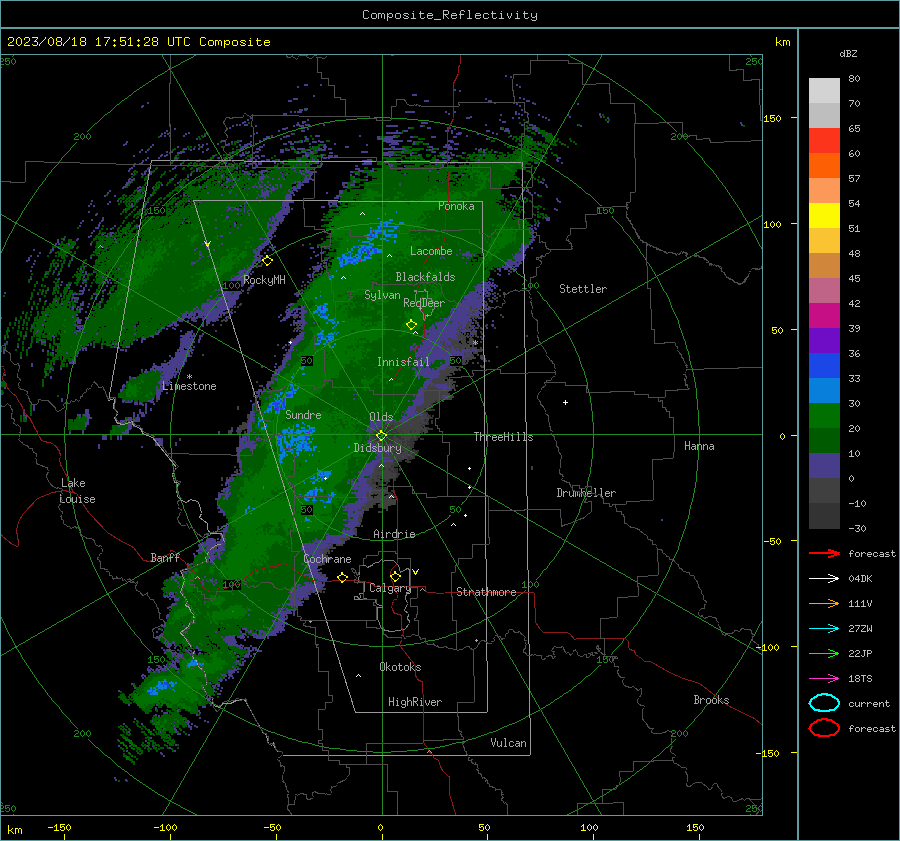Screen dimensions: 900x841
Task: Click the purple-gray 10 dBZ color swatch
Action: pyautogui.click(x=824, y=466)
